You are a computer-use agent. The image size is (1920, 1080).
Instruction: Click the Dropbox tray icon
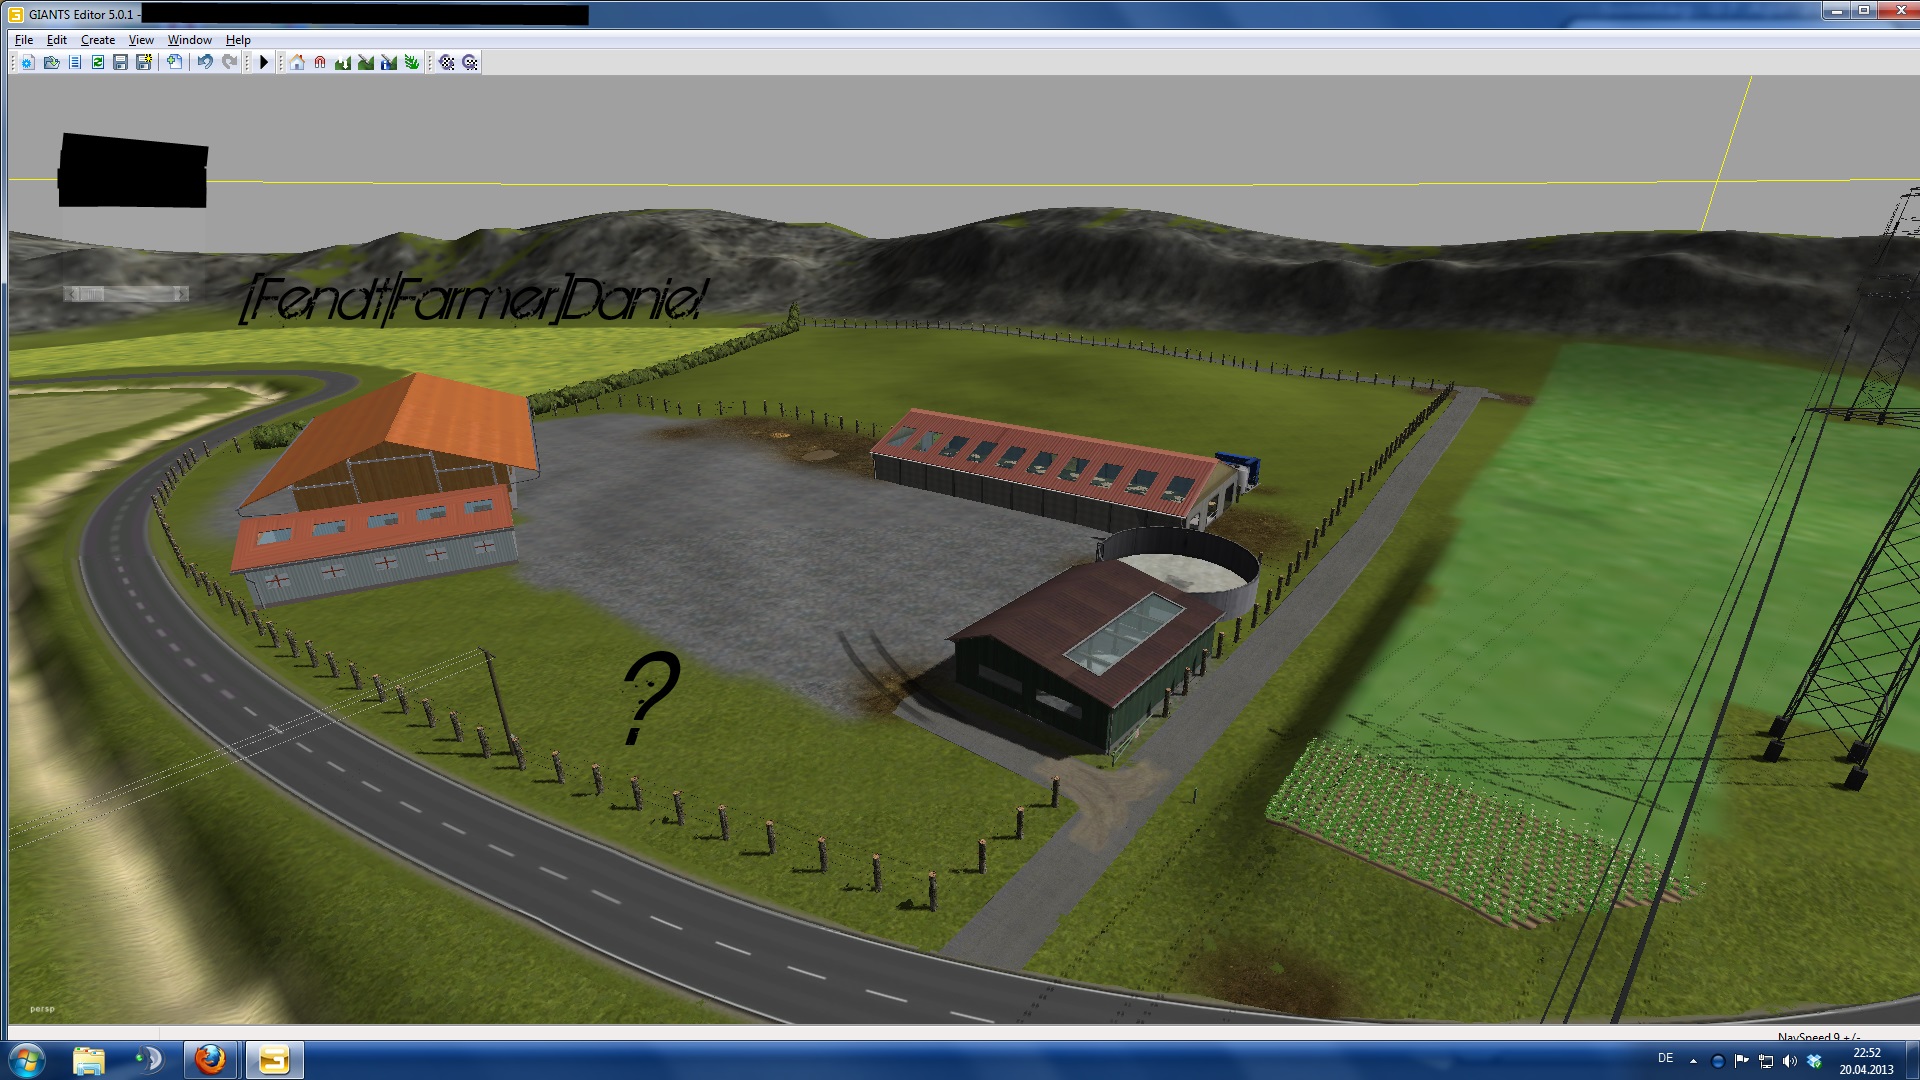1814,1061
